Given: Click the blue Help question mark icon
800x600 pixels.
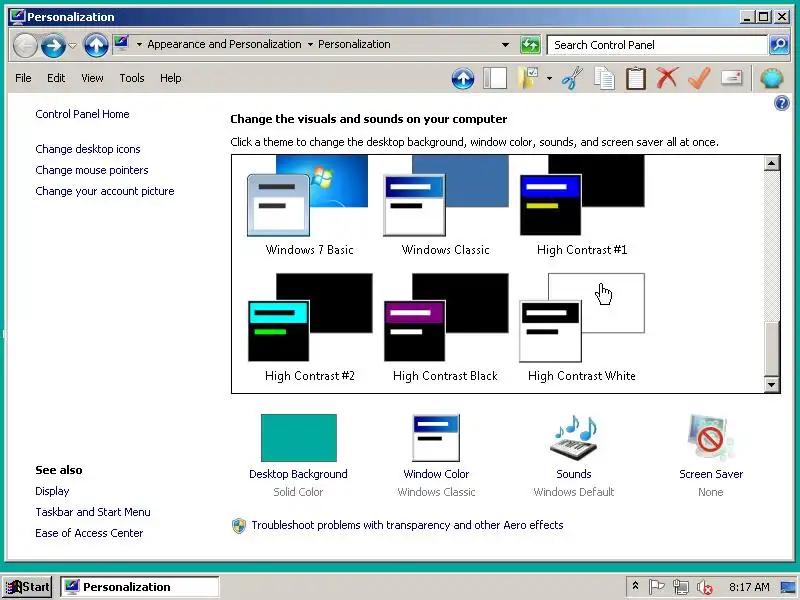Looking at the screenshot, I should (782, 104).
